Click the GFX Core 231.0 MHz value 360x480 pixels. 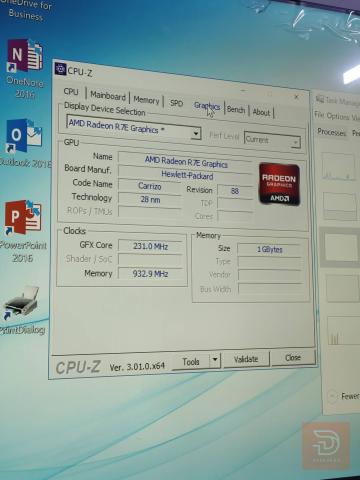point(150,246)
